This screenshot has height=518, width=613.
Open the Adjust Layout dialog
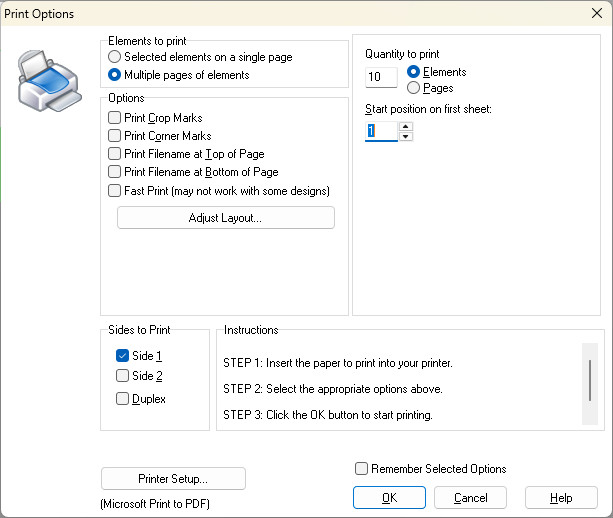point(226,218)
